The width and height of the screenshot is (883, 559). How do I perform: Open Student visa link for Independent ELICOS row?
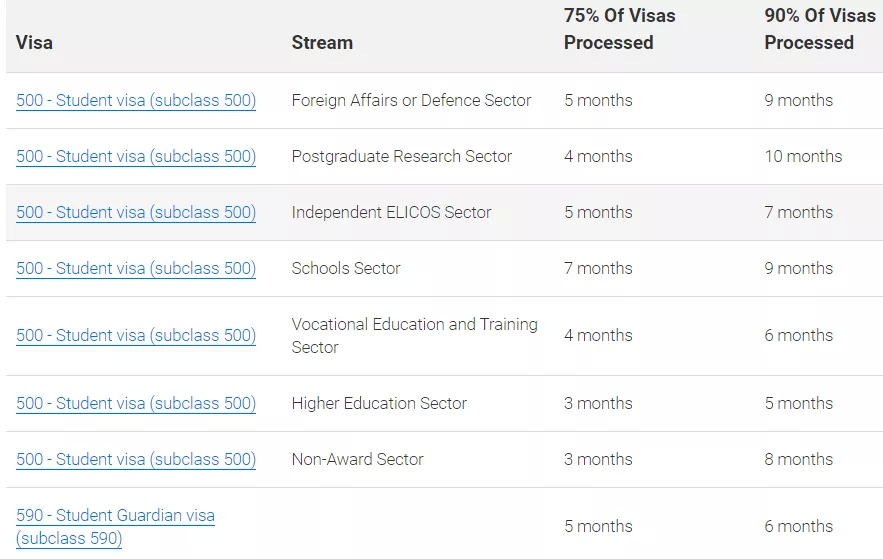[136, 212]
